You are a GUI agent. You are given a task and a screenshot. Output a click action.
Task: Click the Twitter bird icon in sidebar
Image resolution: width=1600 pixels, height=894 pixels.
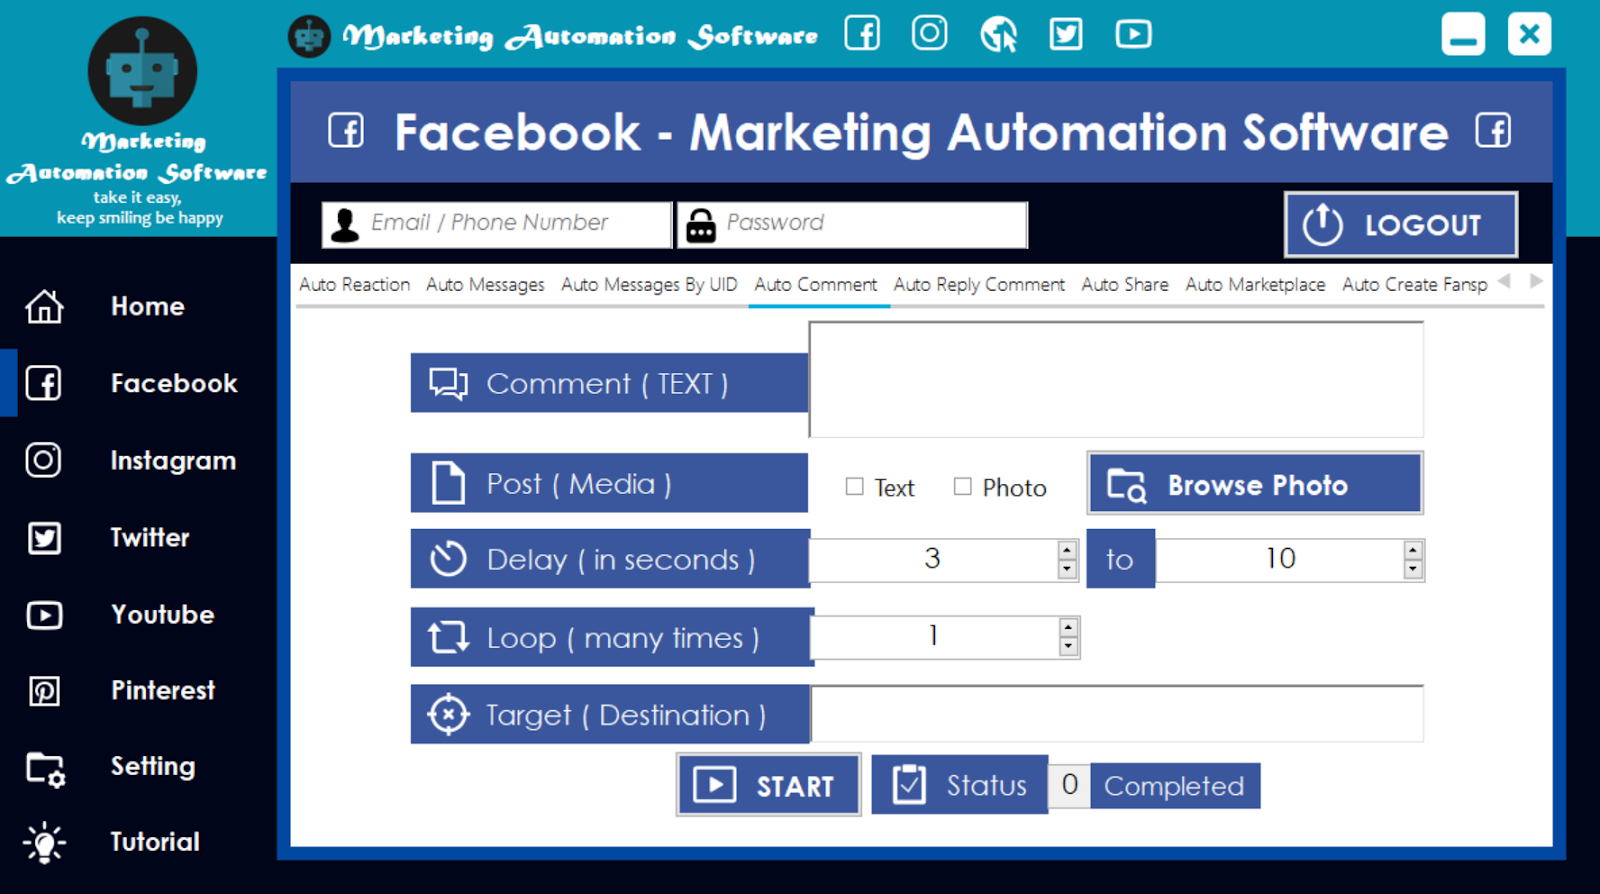tap(44, 538)
